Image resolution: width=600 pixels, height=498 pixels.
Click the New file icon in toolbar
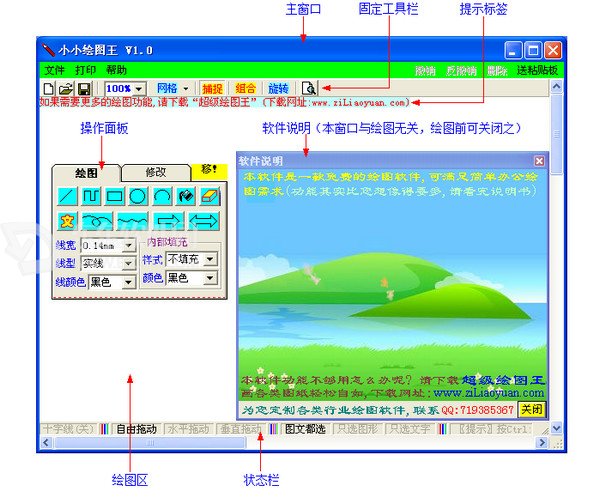click(49, 89)
